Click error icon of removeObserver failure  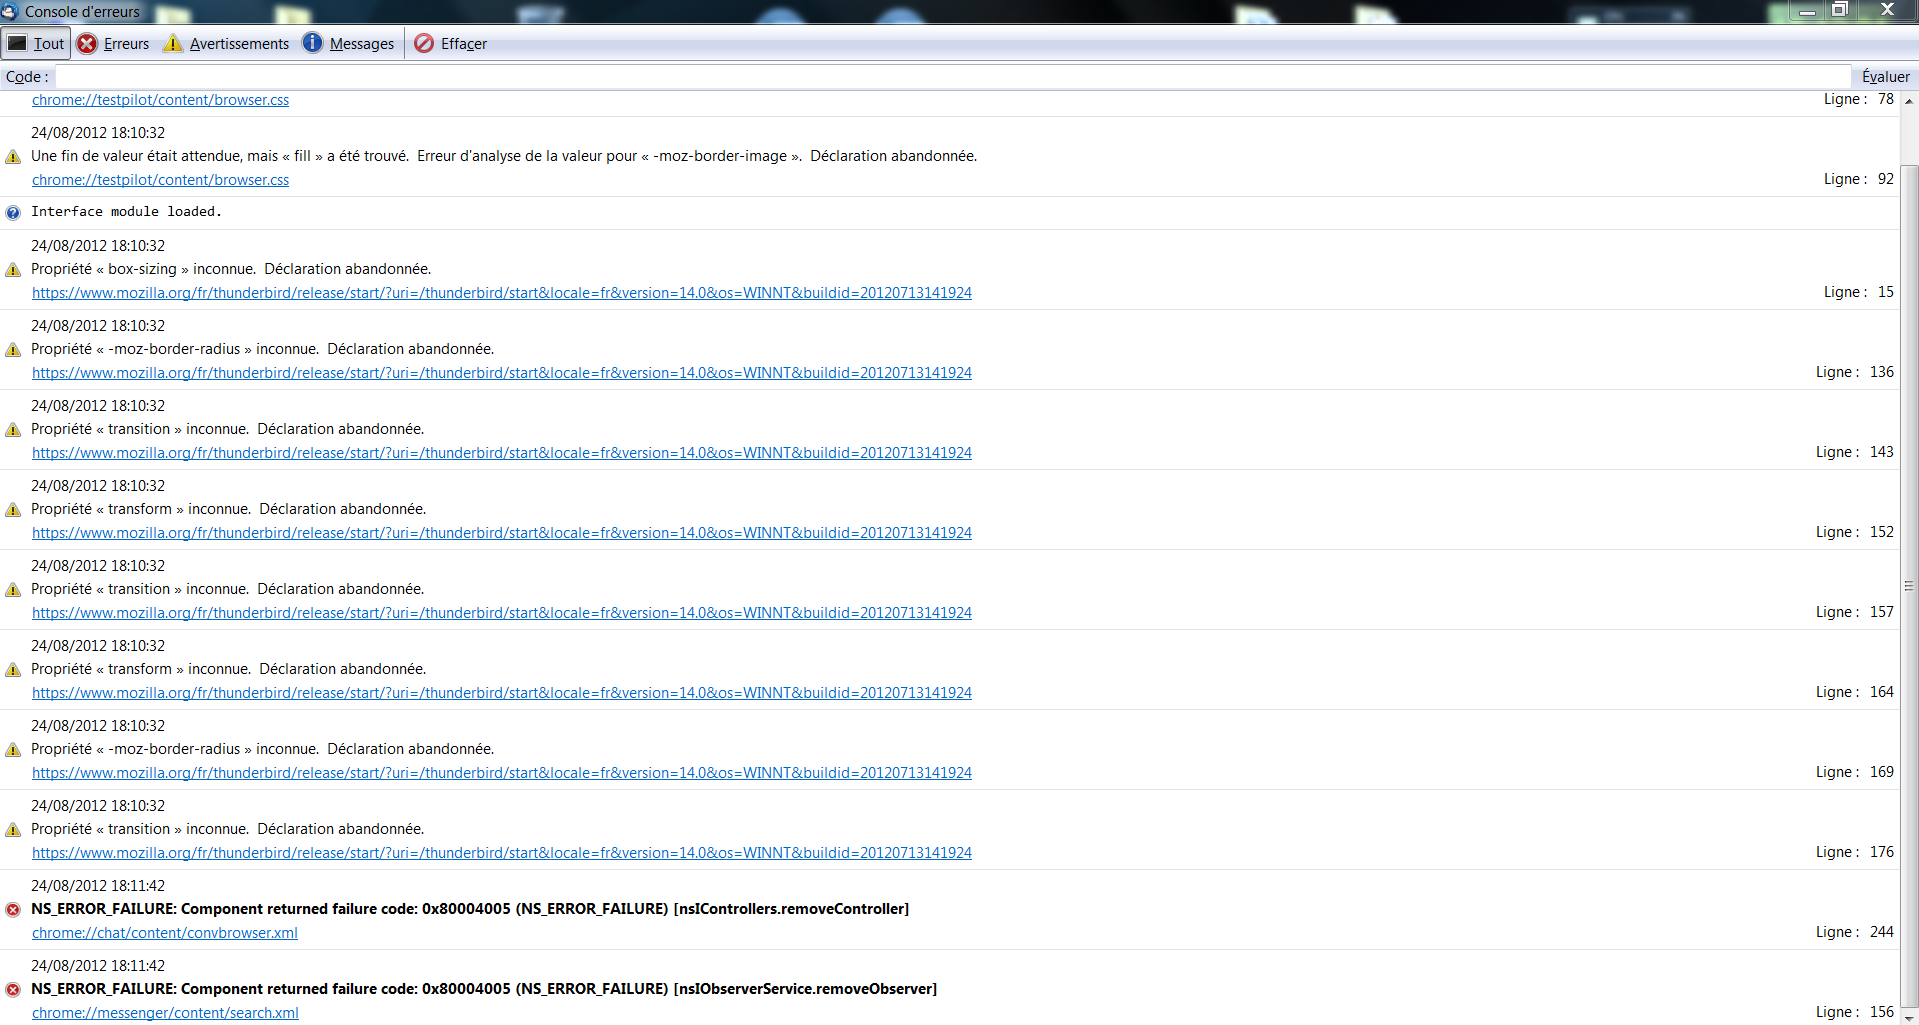tap(13, 990)
